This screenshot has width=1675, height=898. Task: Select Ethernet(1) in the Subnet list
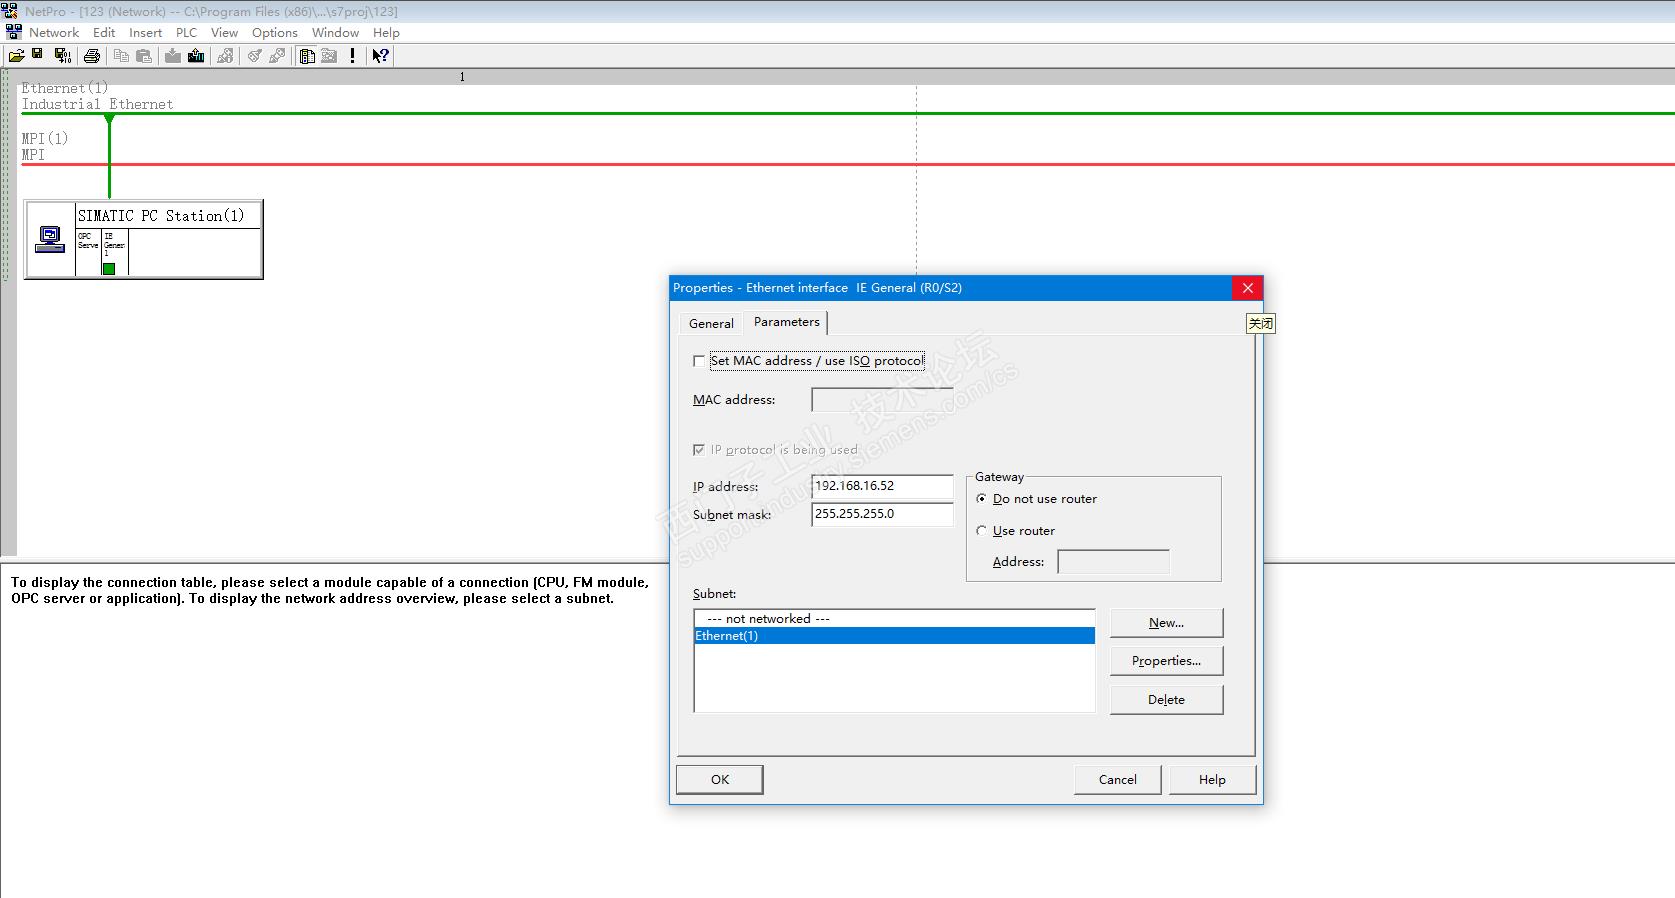pyautogui.click(x=894, y=636)
